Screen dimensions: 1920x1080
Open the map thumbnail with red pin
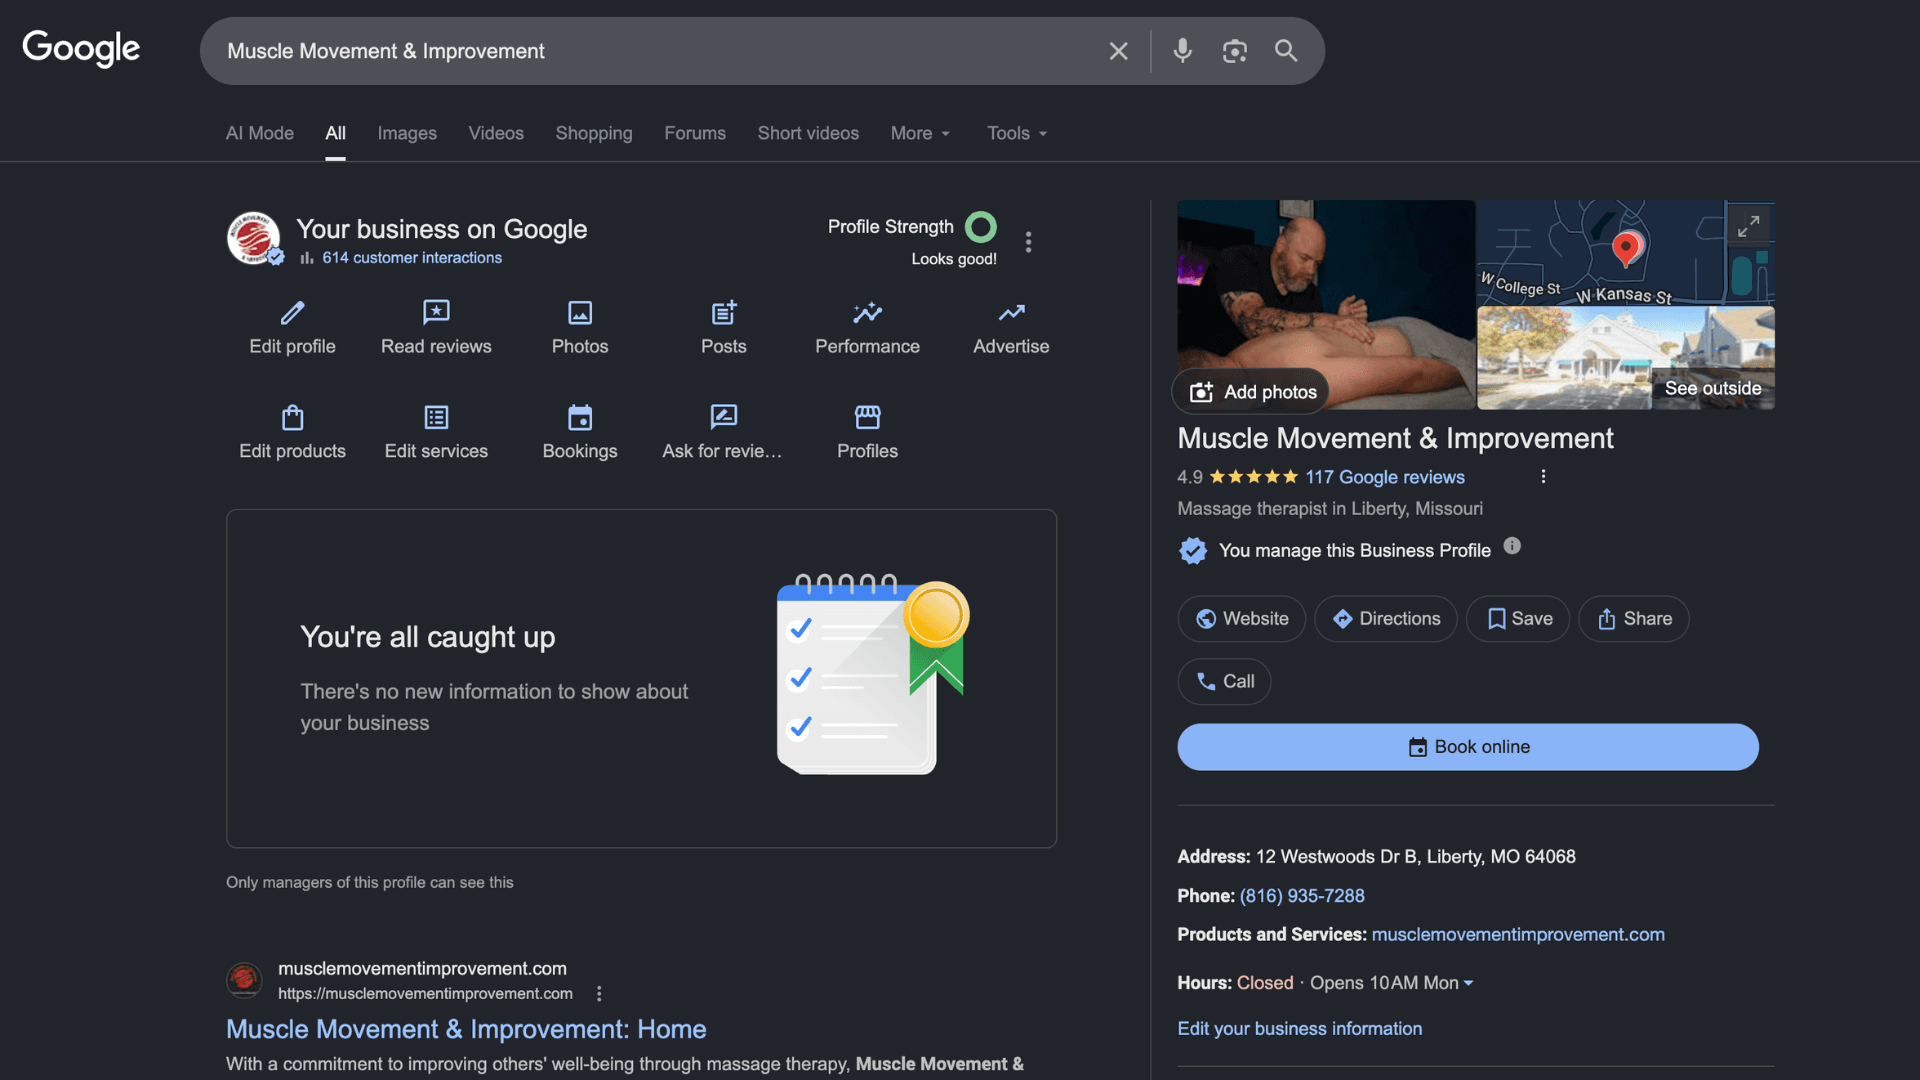(x=1626, y=252)
